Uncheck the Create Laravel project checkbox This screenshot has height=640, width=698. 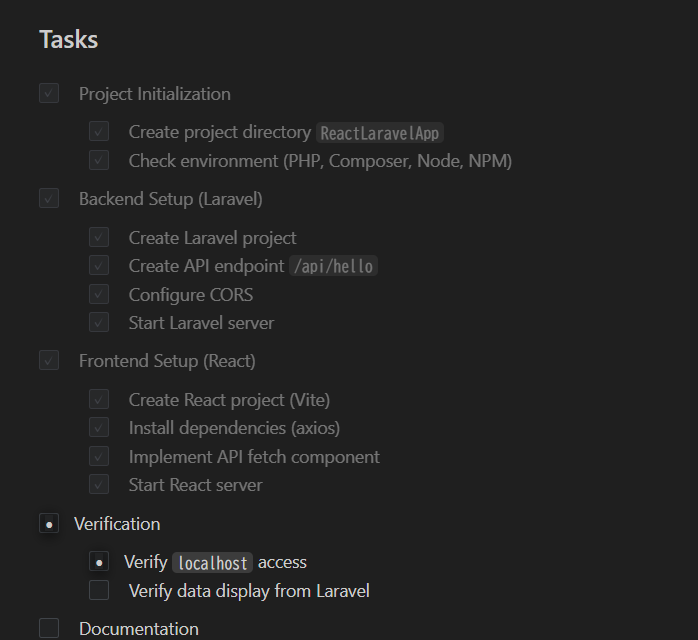pos(99,238)
